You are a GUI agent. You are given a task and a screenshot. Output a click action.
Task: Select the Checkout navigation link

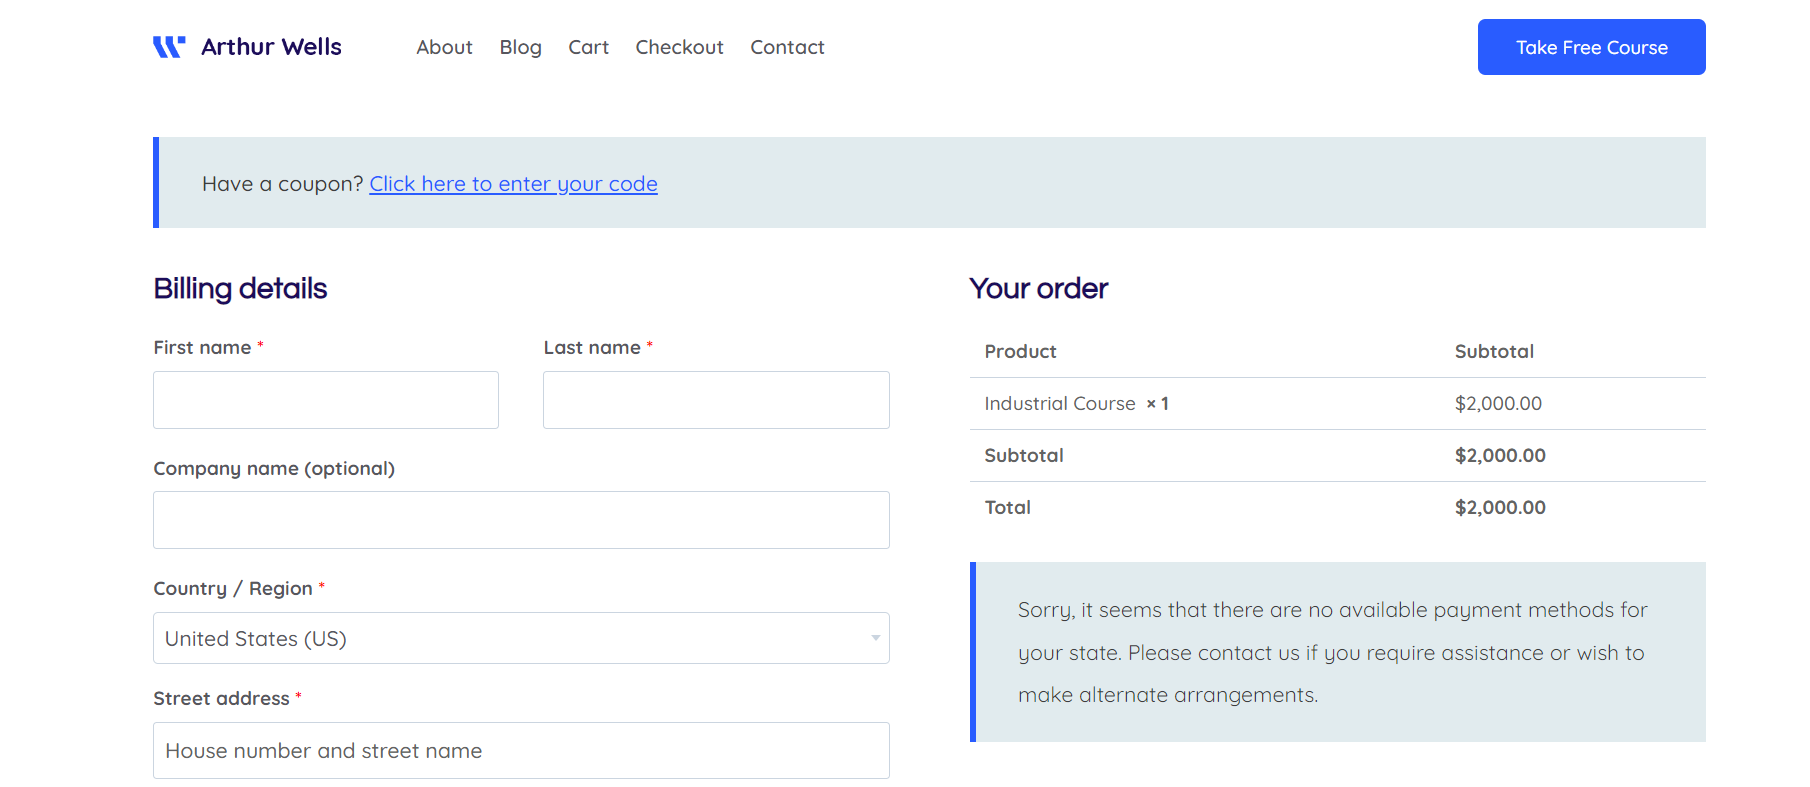[679, 47]
